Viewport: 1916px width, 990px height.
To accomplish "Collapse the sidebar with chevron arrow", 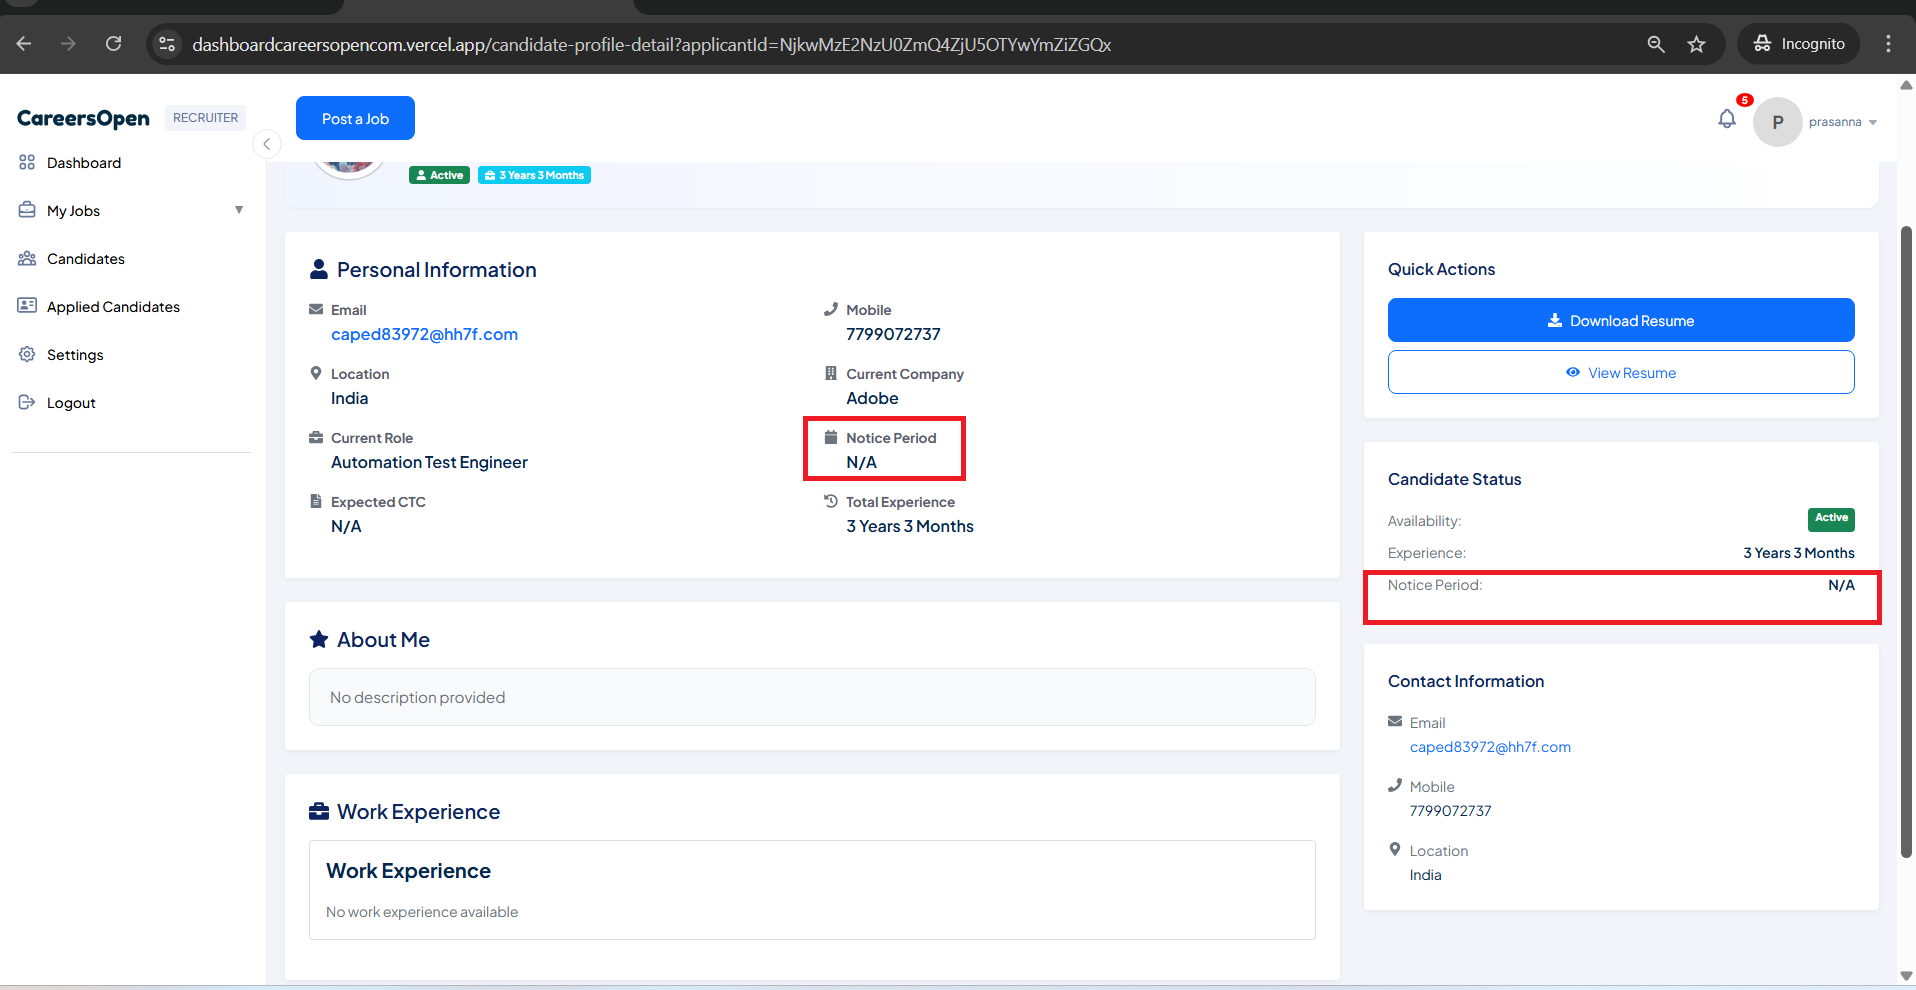I will click(x=266, y=144).
